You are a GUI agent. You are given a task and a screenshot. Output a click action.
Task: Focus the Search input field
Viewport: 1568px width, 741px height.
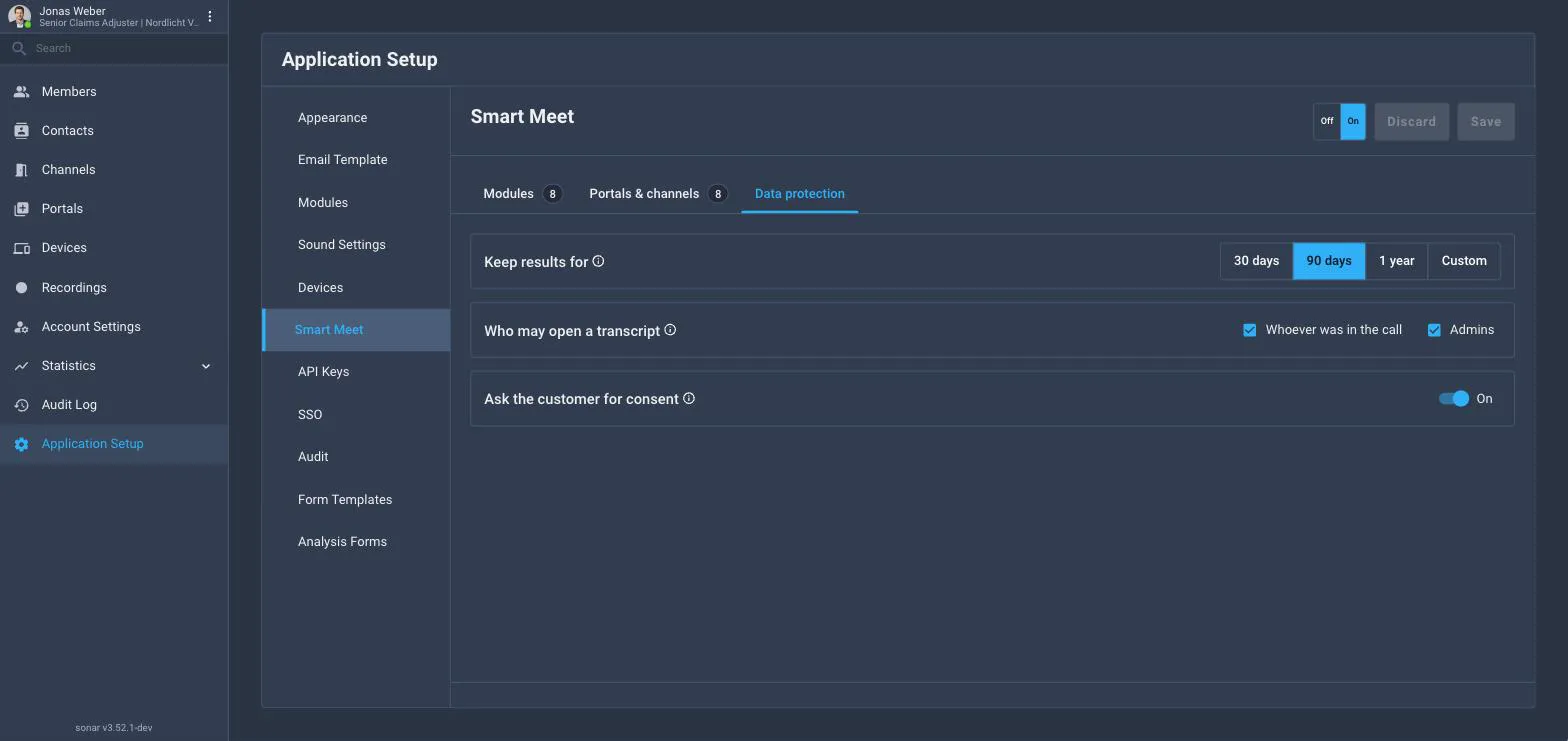pyautogui.click(x=114, y=48)
